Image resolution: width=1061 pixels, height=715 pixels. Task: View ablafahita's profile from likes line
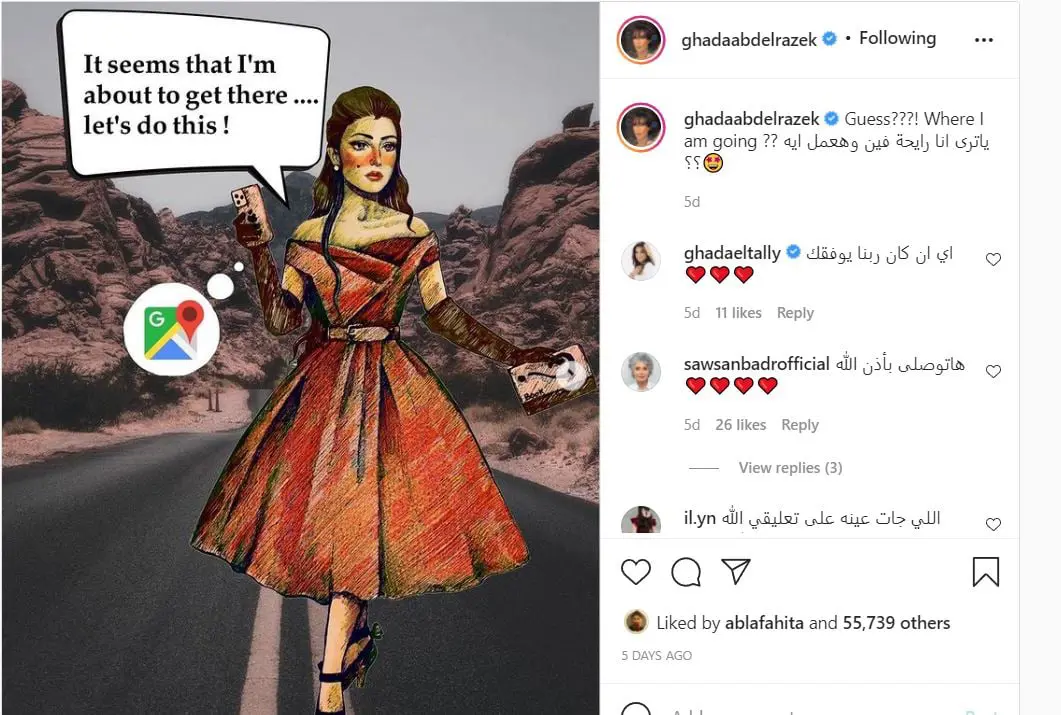point(764,622)
